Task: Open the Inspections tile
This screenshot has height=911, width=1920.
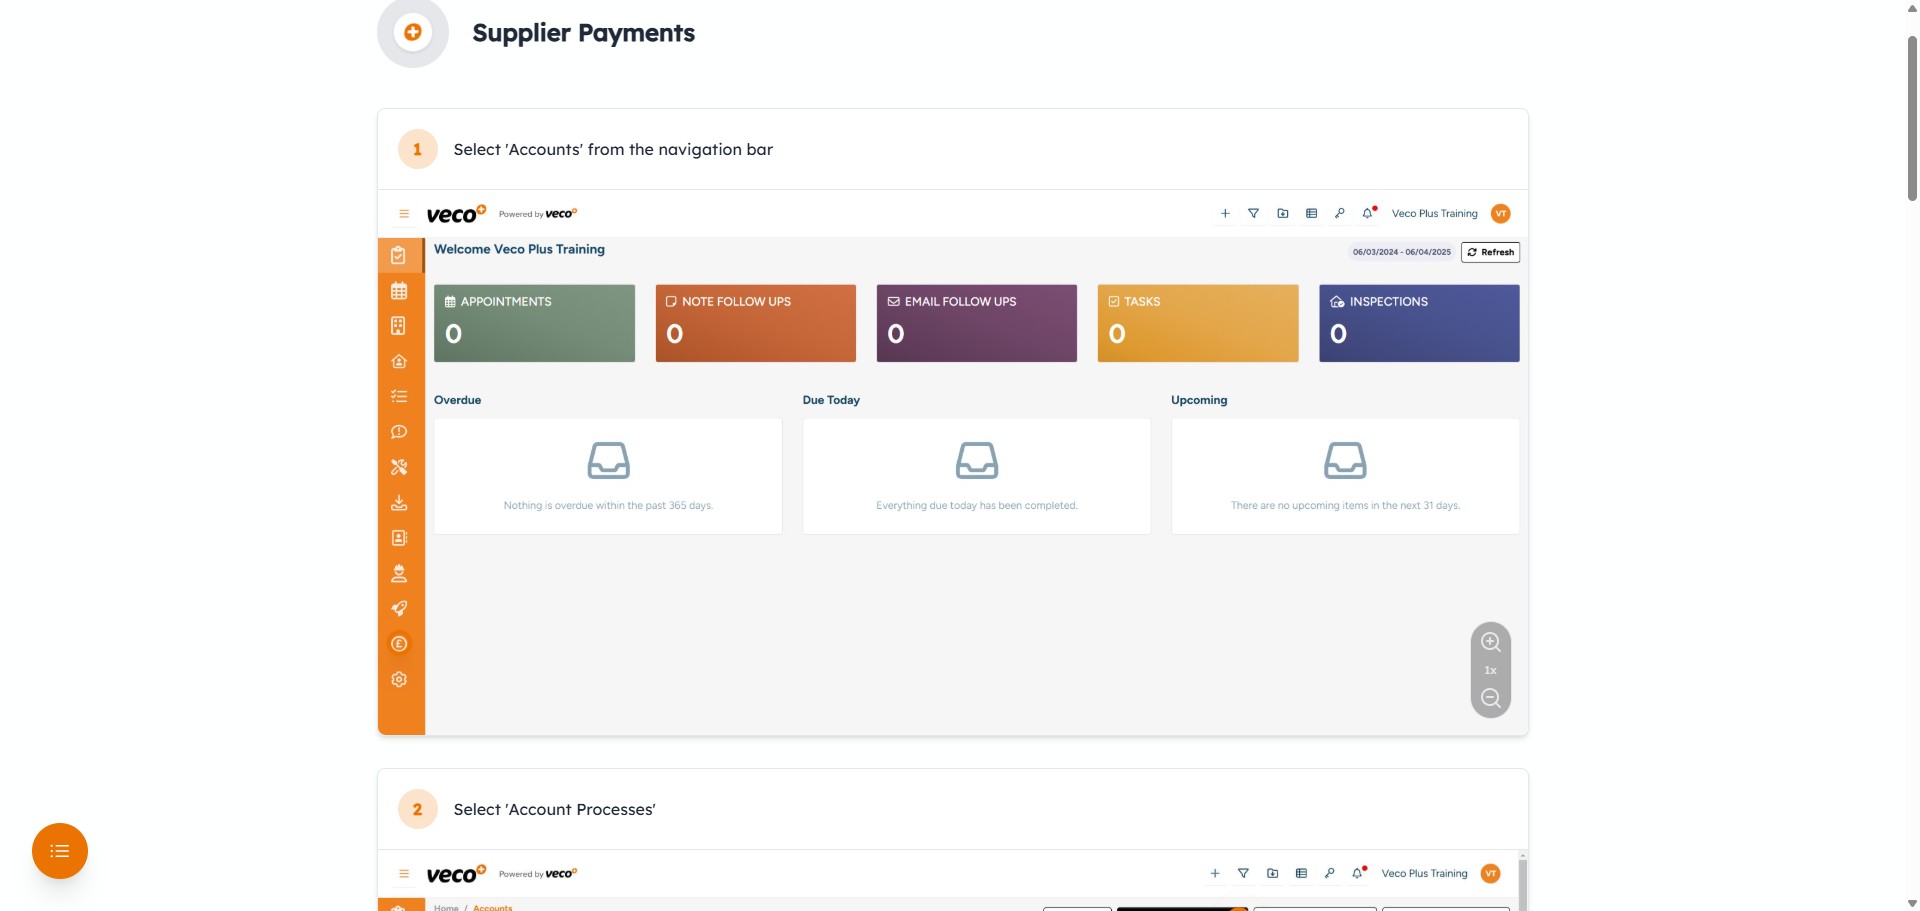Action: tap(1418, 323)
